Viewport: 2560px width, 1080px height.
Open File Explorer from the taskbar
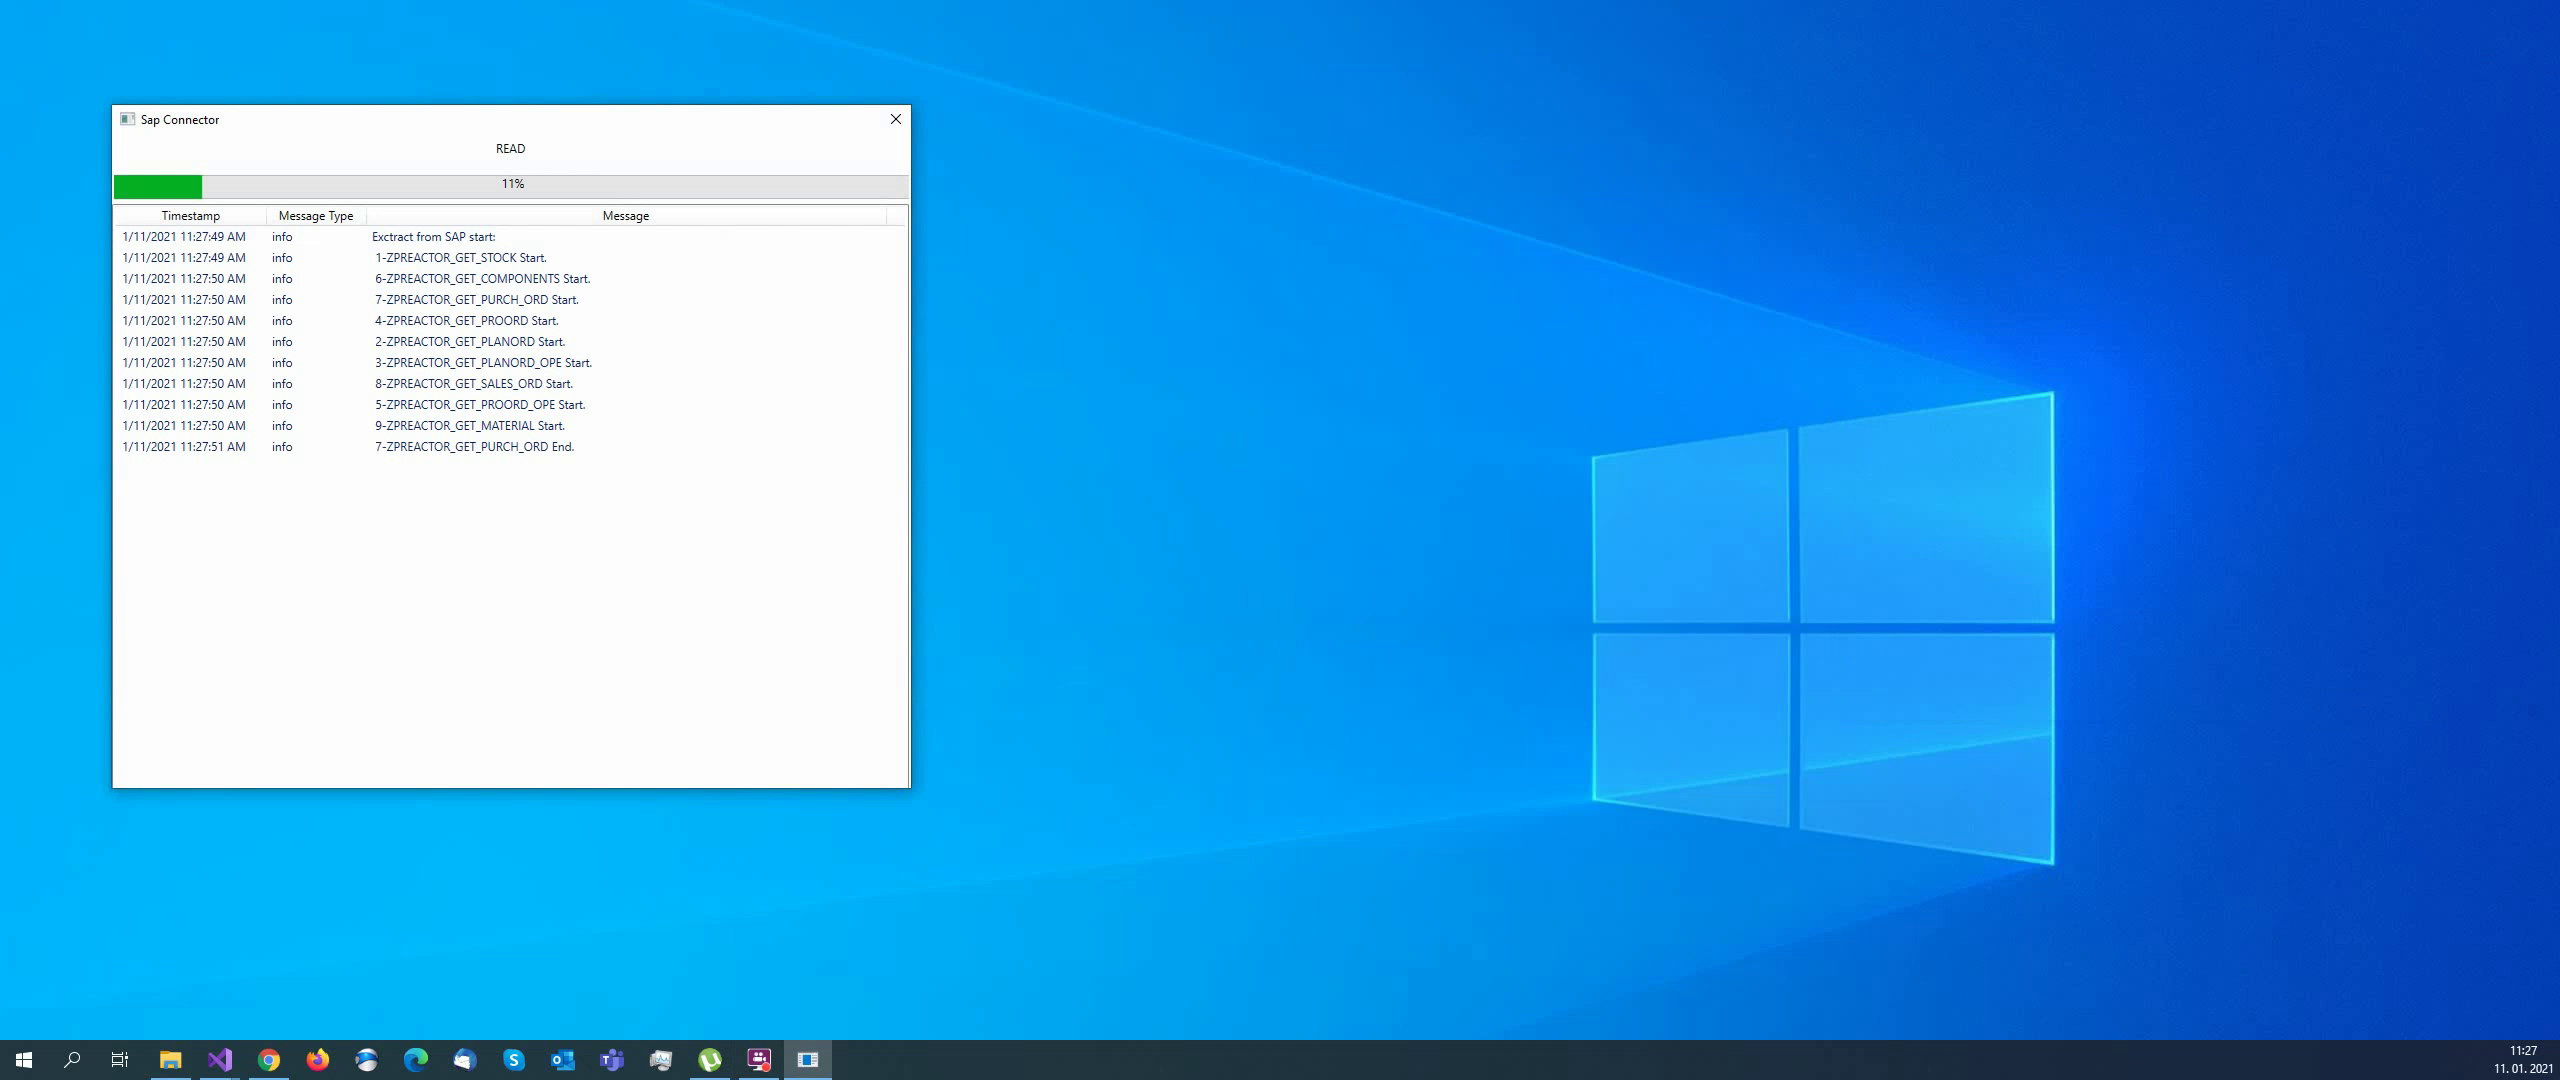coord(171,1059)
